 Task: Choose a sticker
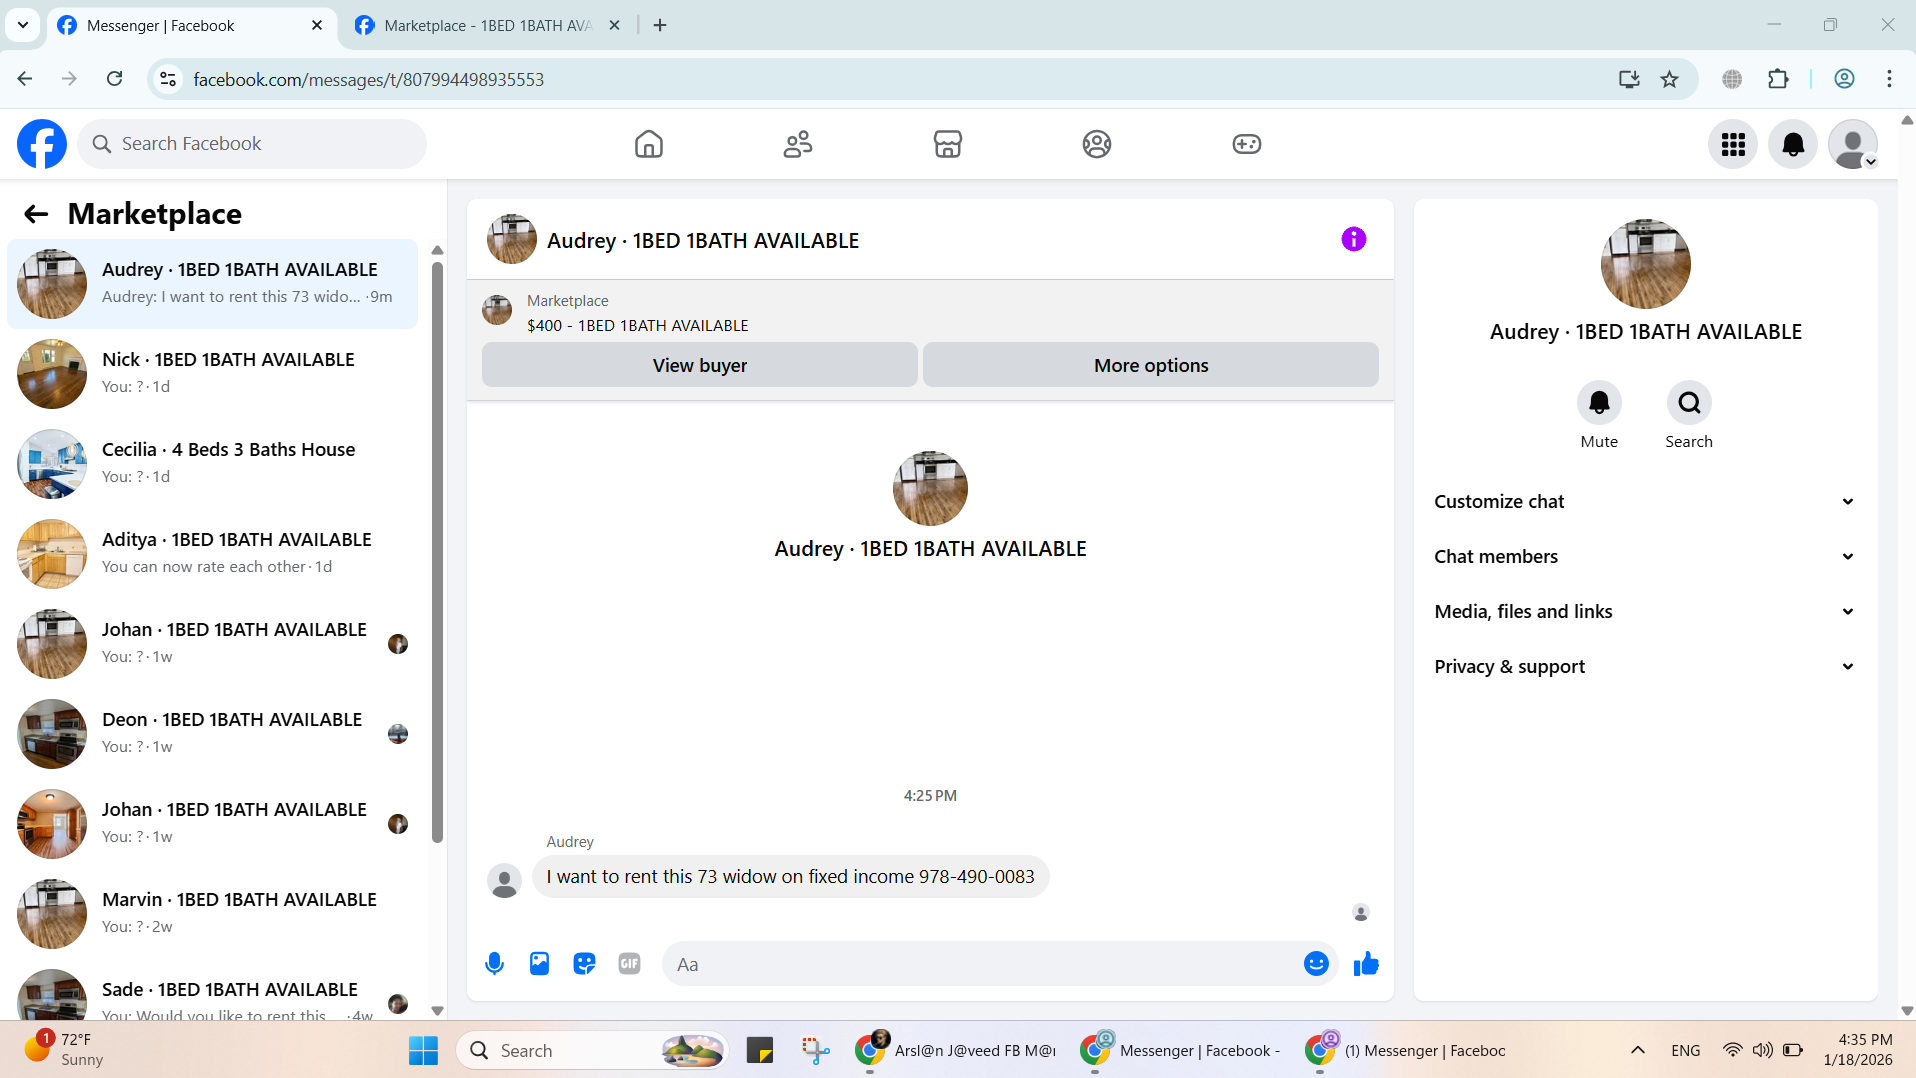click(x=584, y=964)
